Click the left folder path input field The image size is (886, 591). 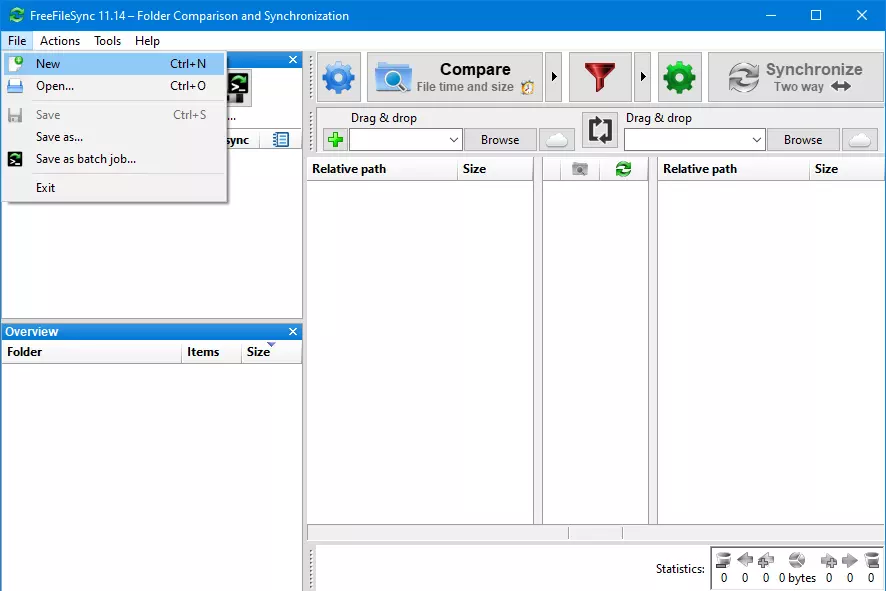coord(398,140)
